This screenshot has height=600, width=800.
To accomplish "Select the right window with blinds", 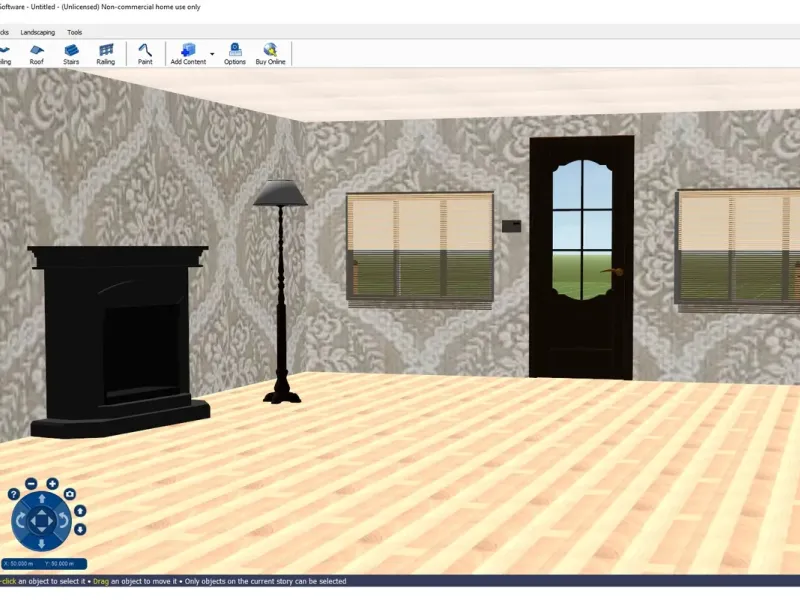I will point(738,249).
